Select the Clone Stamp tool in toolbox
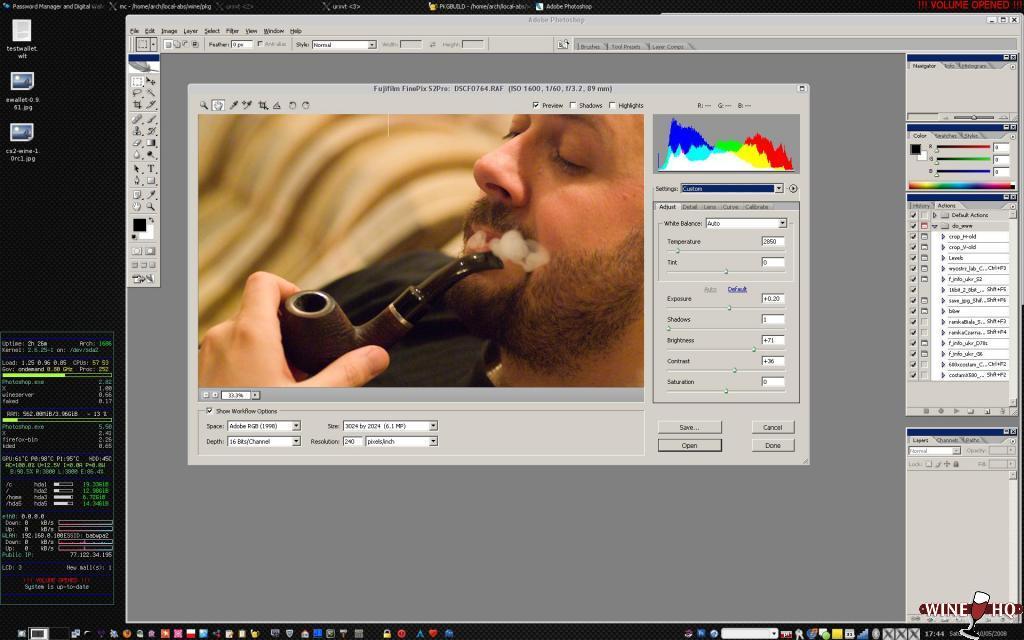This screenshot has height=640, width=1024. coord(137,131)
